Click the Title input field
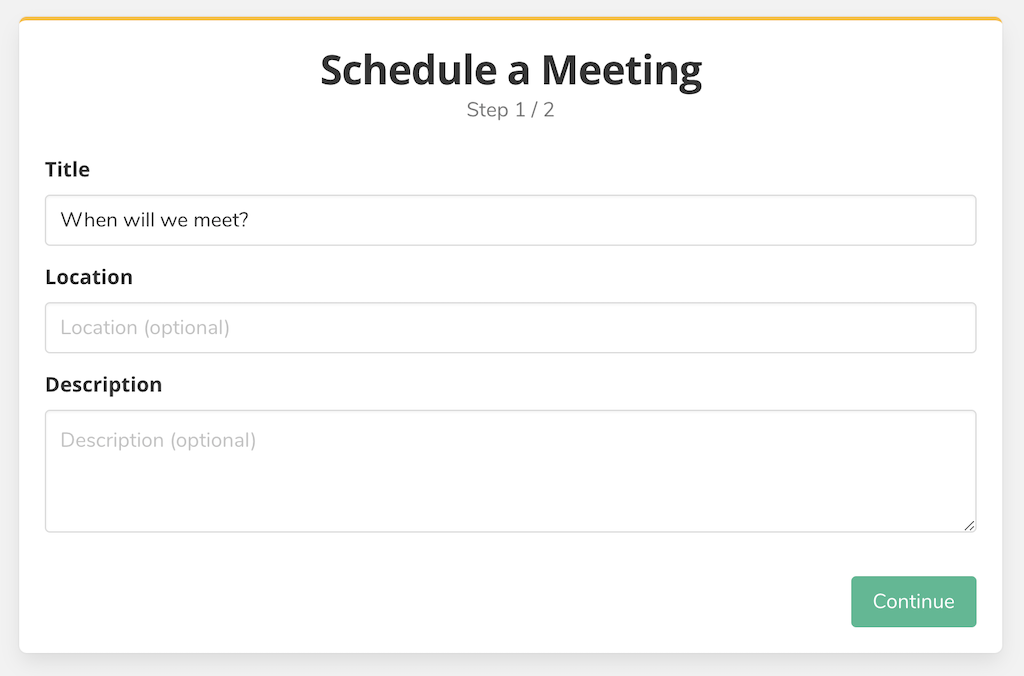Image resolution: width=1024 pixels, height=676 pixels. [510, 220]
